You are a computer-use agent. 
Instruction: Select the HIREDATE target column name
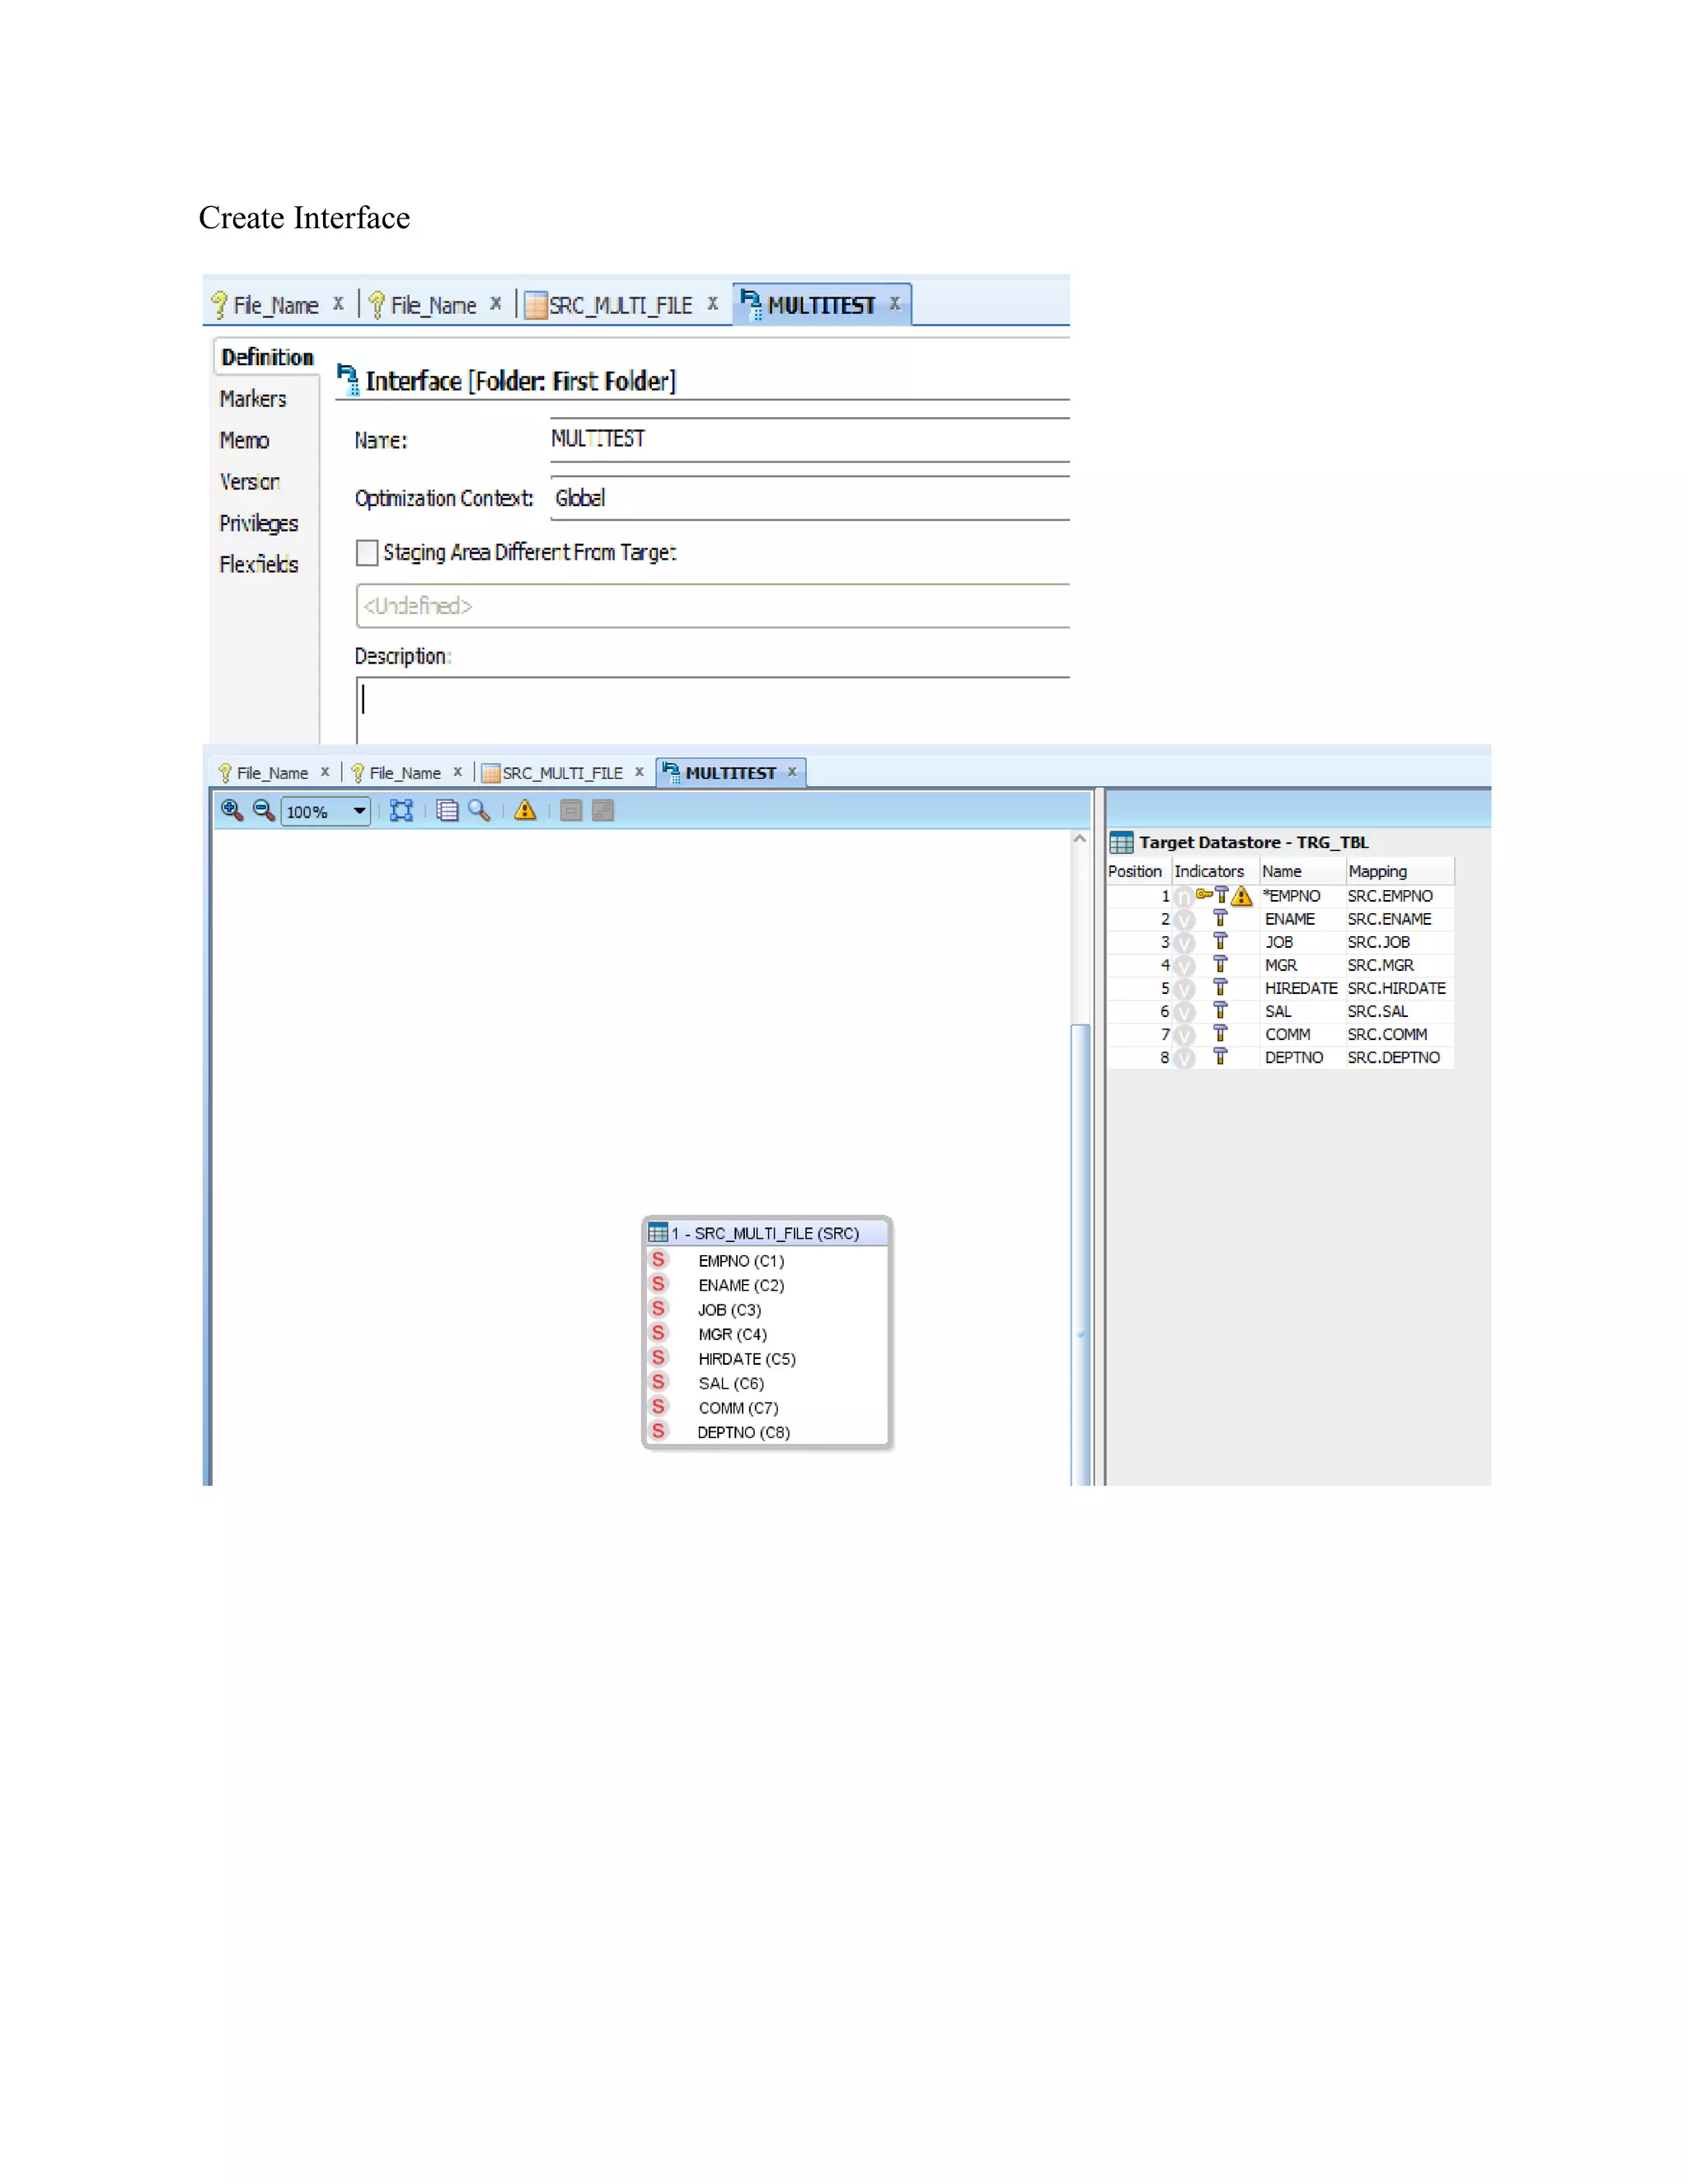tap(1301, 988)
